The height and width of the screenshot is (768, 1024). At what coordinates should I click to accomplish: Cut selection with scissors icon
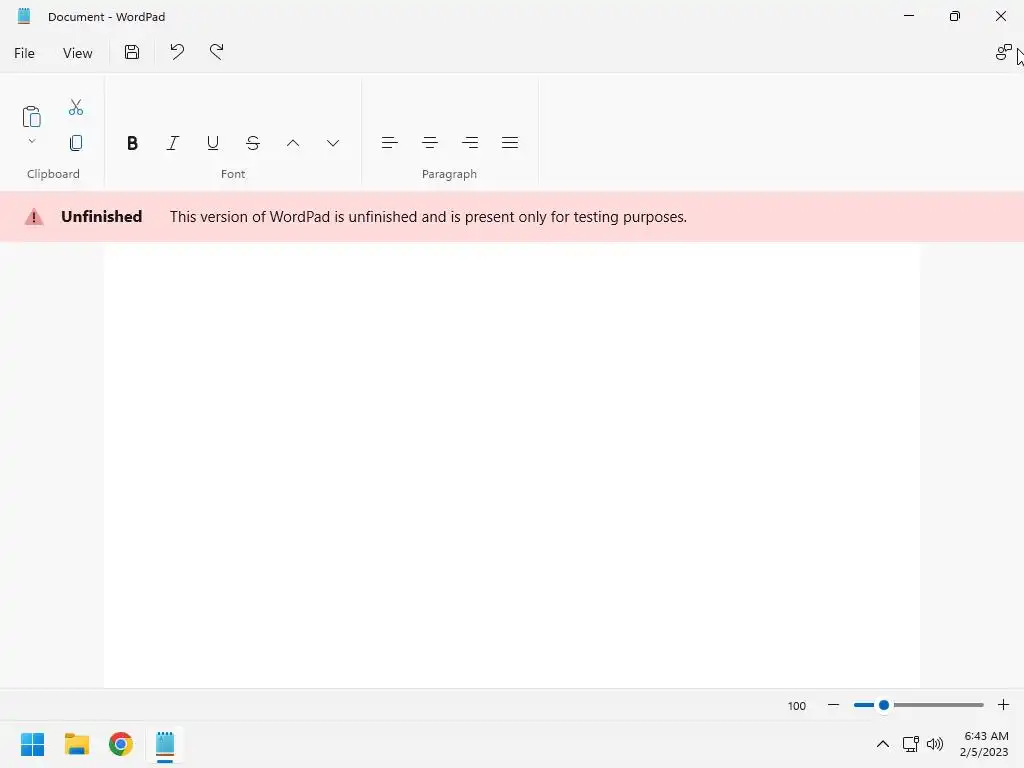[76, 107]
